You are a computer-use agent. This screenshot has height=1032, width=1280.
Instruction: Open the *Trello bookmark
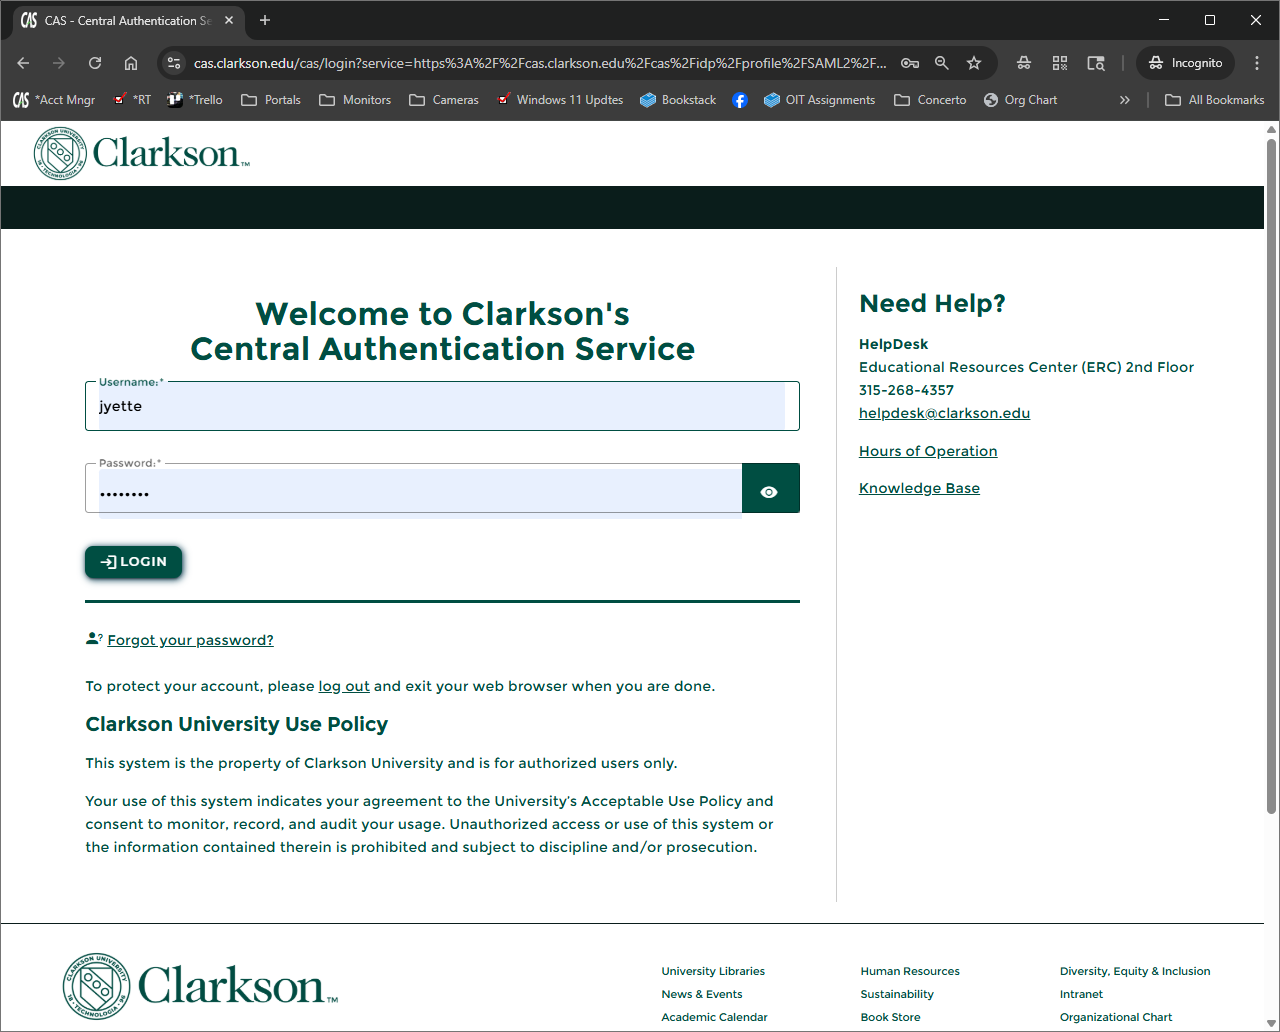click(195, 100)
